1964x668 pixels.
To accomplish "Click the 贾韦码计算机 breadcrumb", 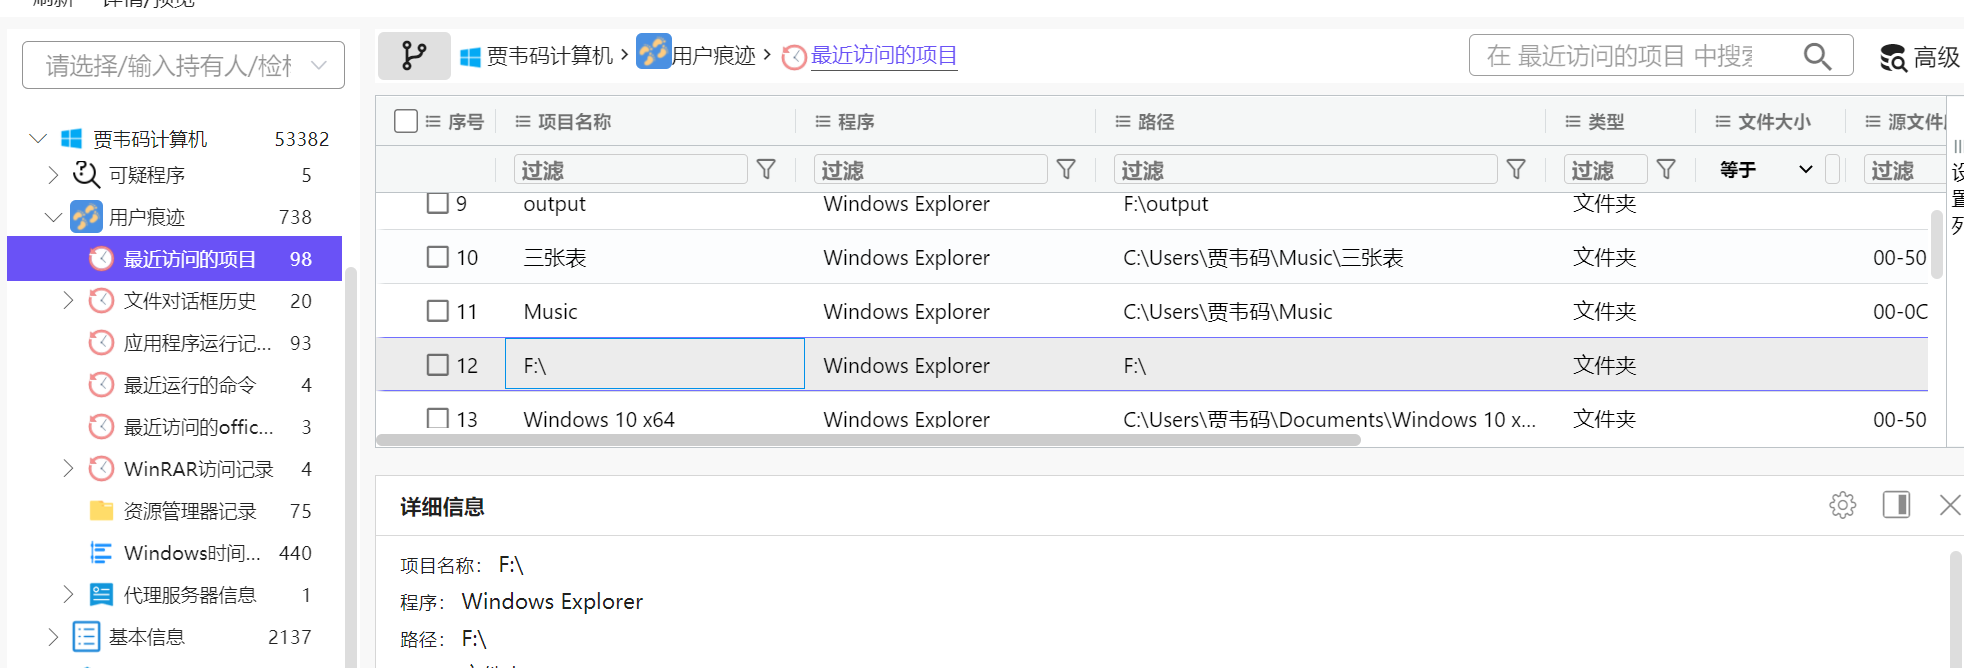I will click(549, 56).
